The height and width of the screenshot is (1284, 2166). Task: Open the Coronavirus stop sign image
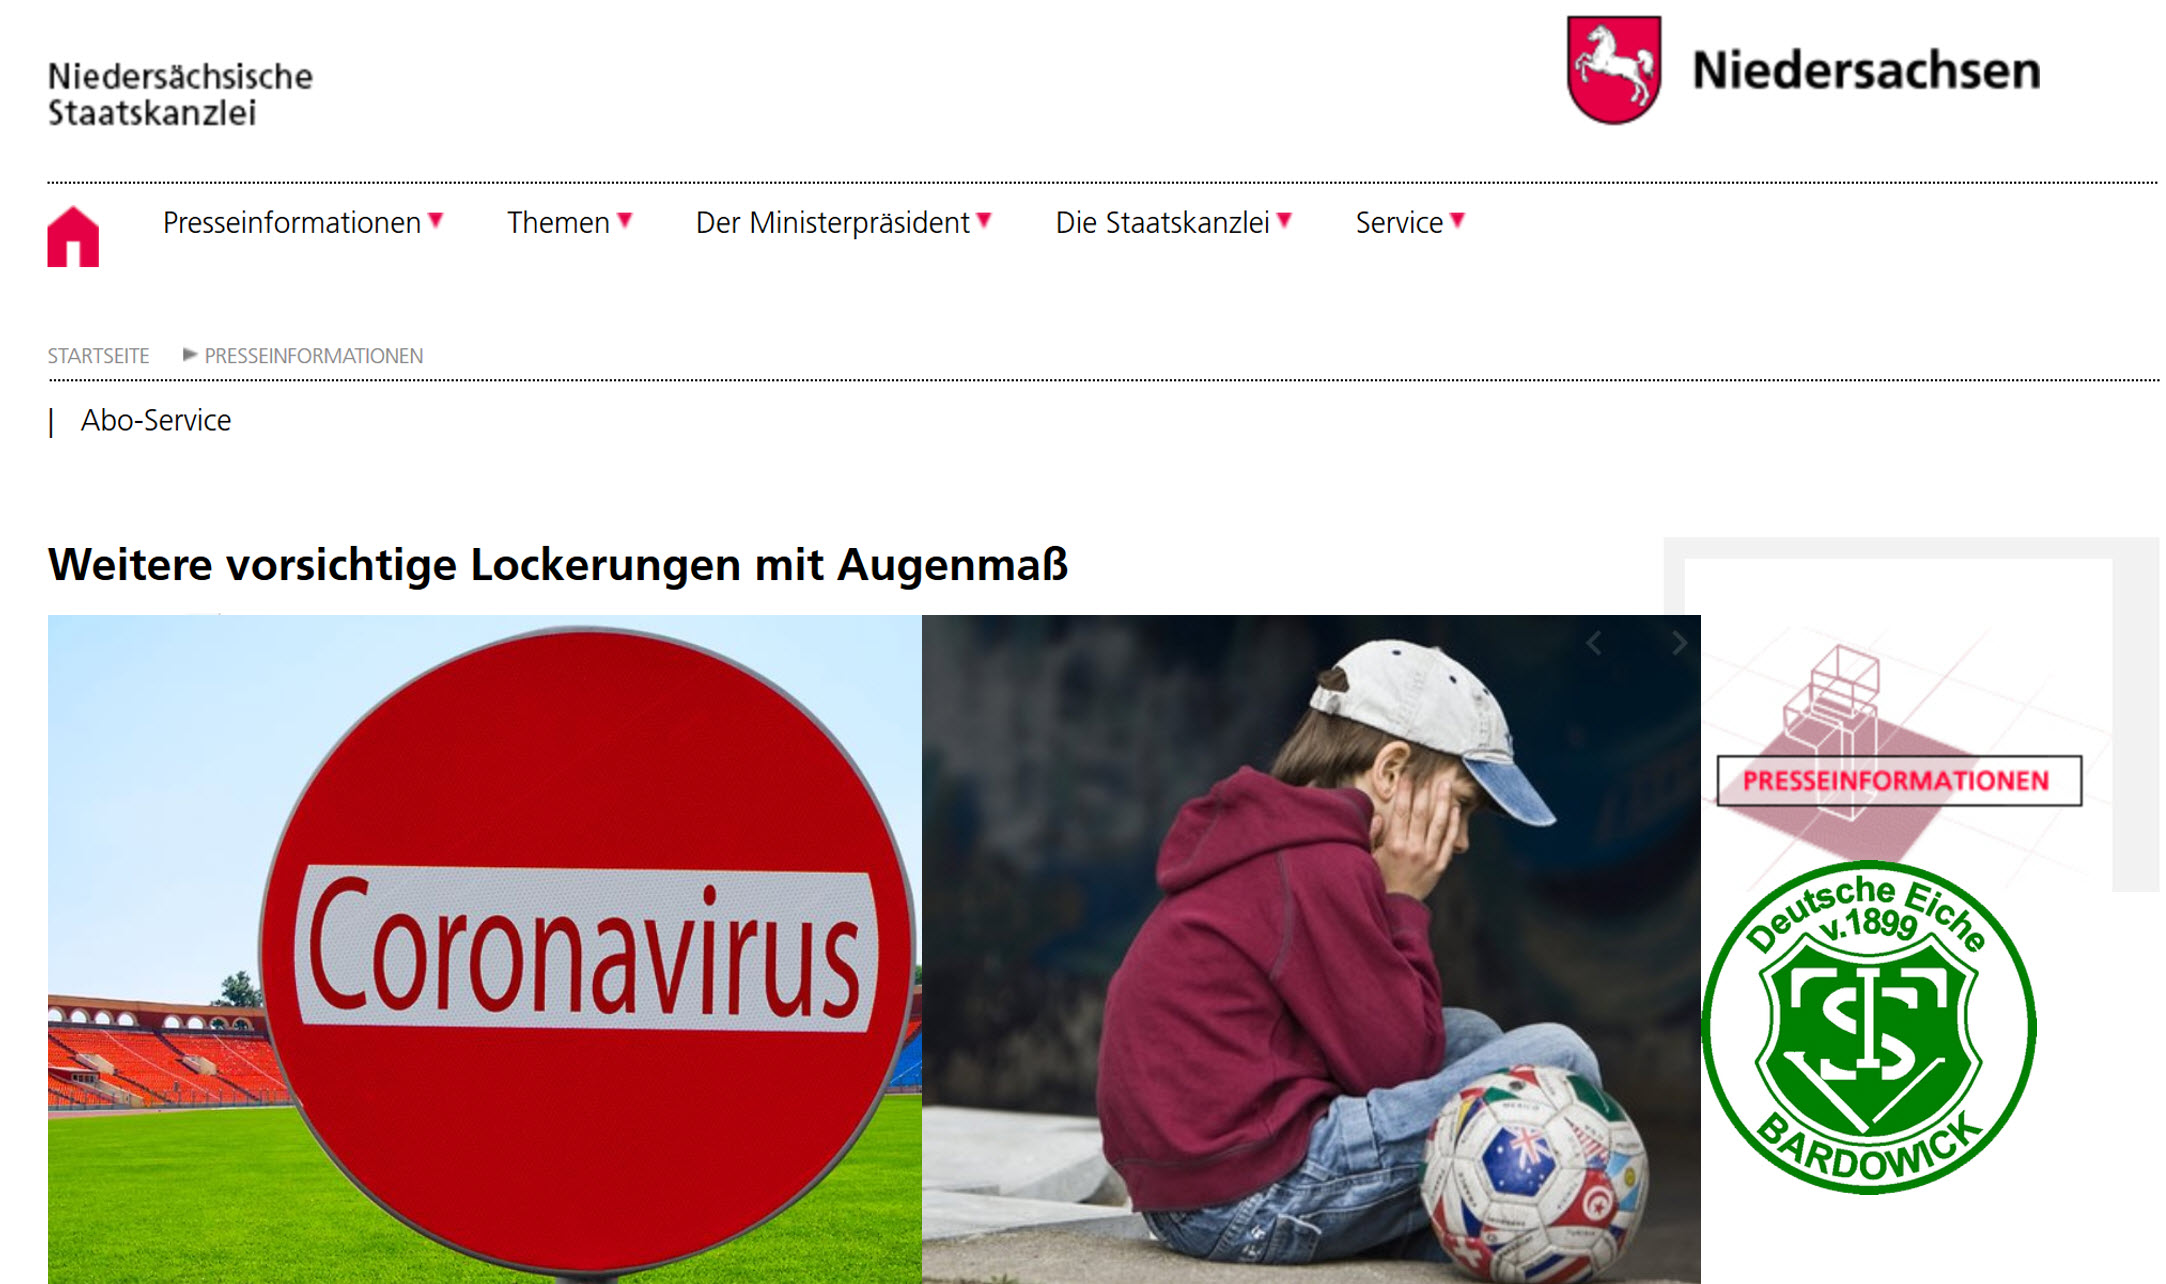coord(485,949)
